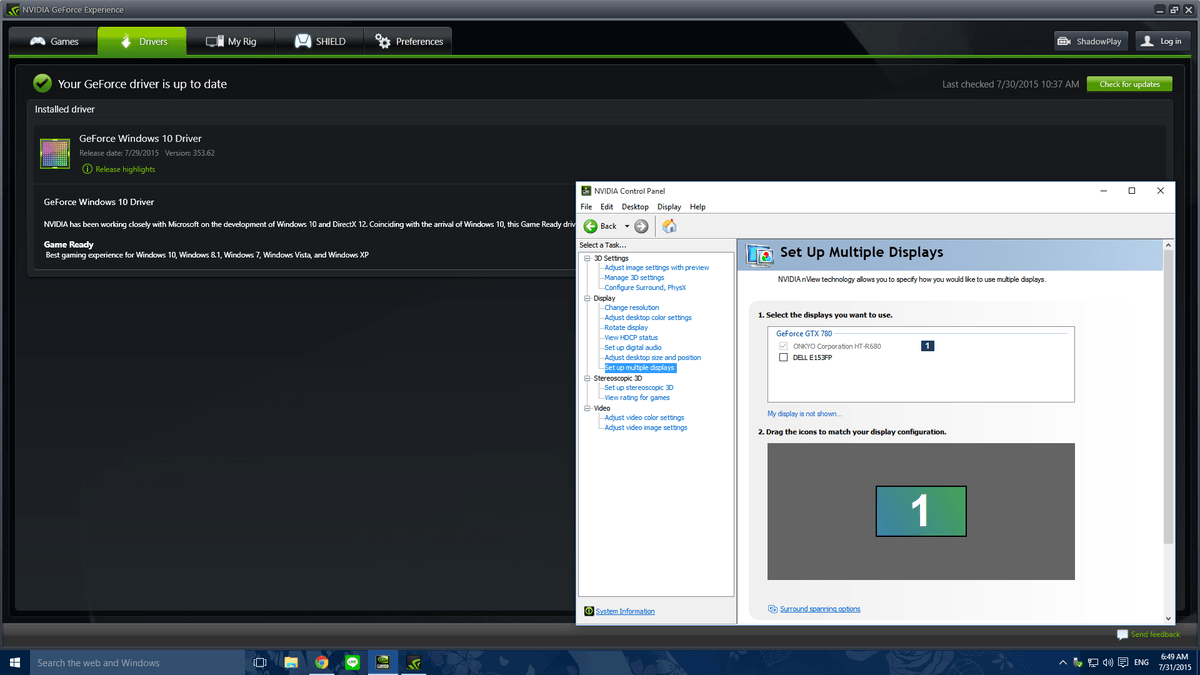
Task: Open the NVIDIA Control Panel from the taskbar
Action: pos(413,662)
